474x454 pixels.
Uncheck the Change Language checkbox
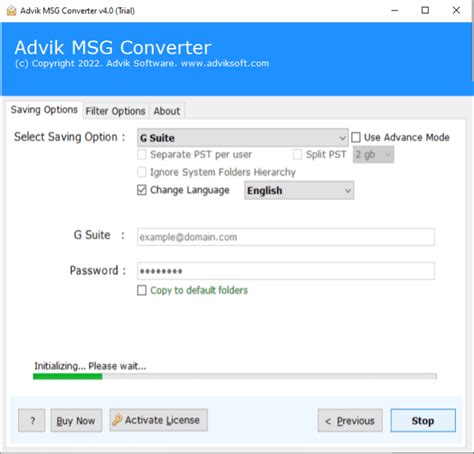[142, 190]
